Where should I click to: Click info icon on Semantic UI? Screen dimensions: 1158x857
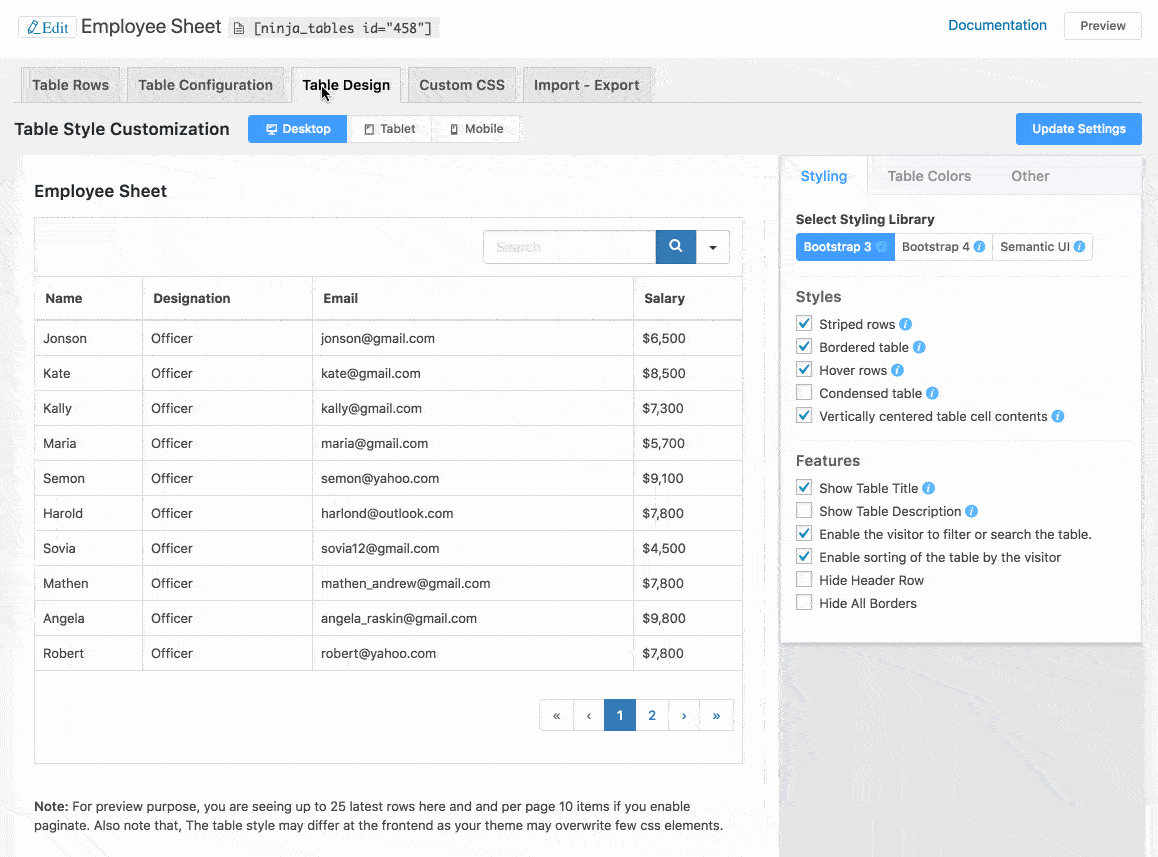1079,247
